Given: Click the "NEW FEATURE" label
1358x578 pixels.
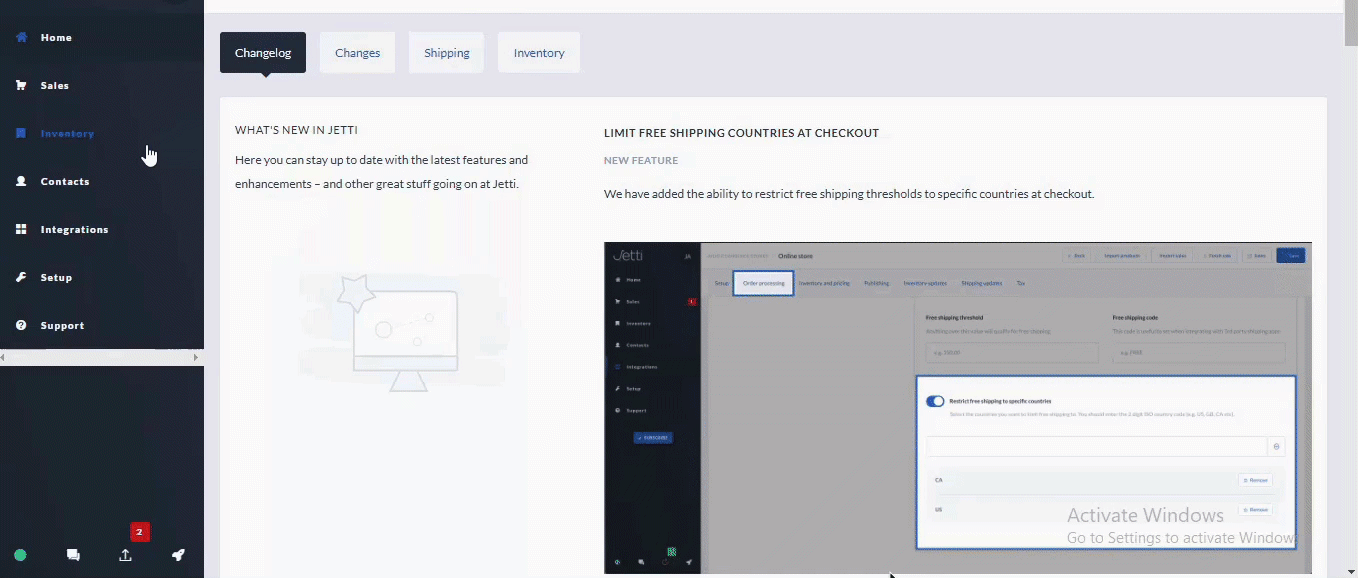Looking at the screenshot, I should (641, 160).
